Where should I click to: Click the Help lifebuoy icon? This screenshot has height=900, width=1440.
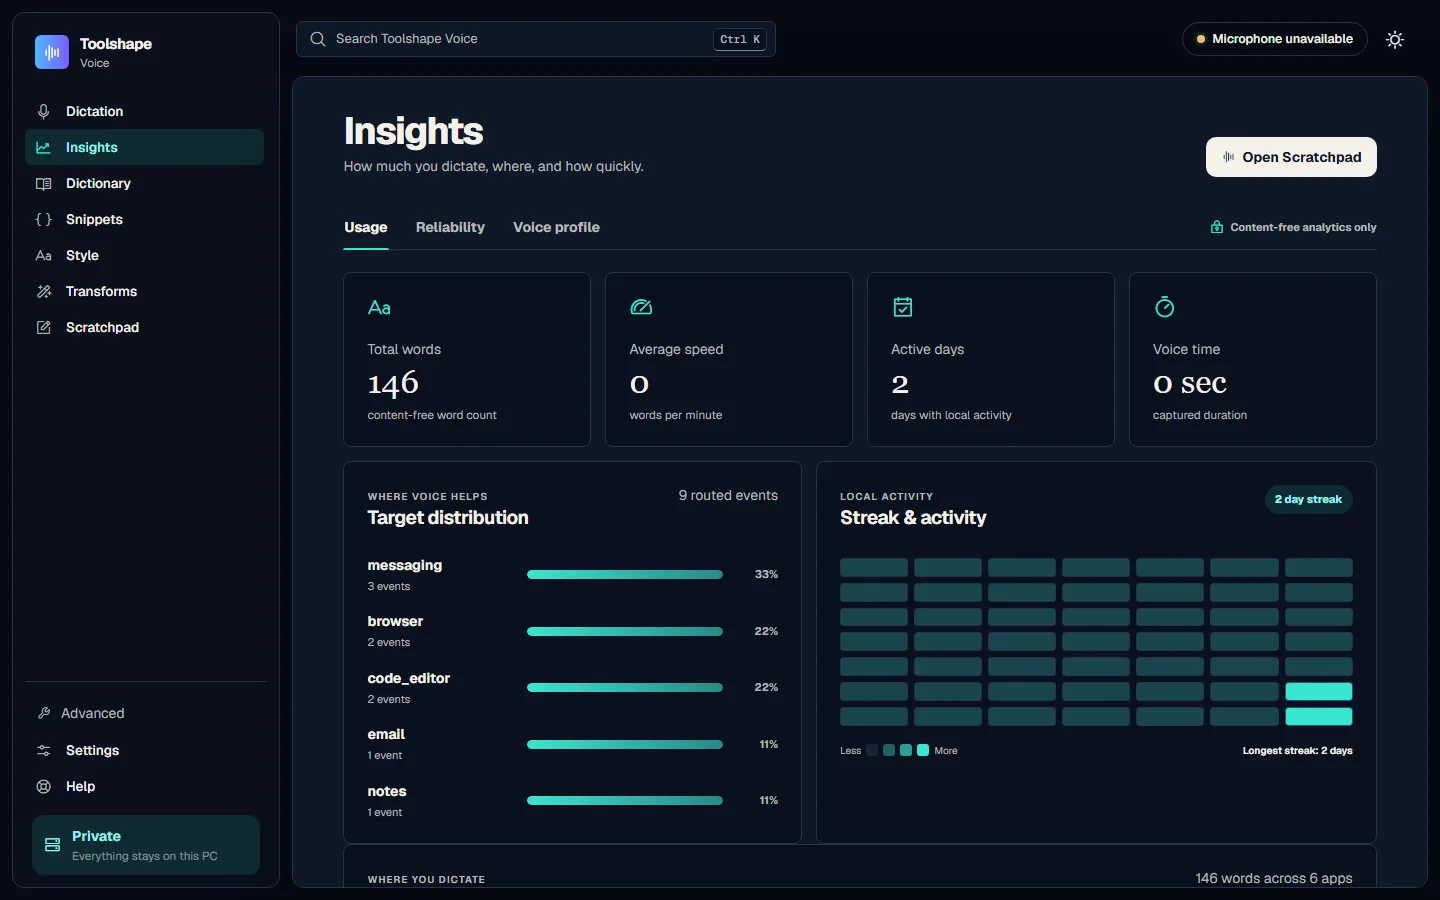point(44,786)
